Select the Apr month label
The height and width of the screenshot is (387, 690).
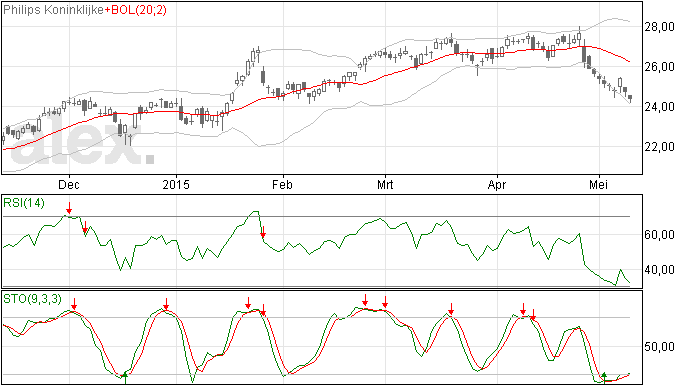point(497,184)
